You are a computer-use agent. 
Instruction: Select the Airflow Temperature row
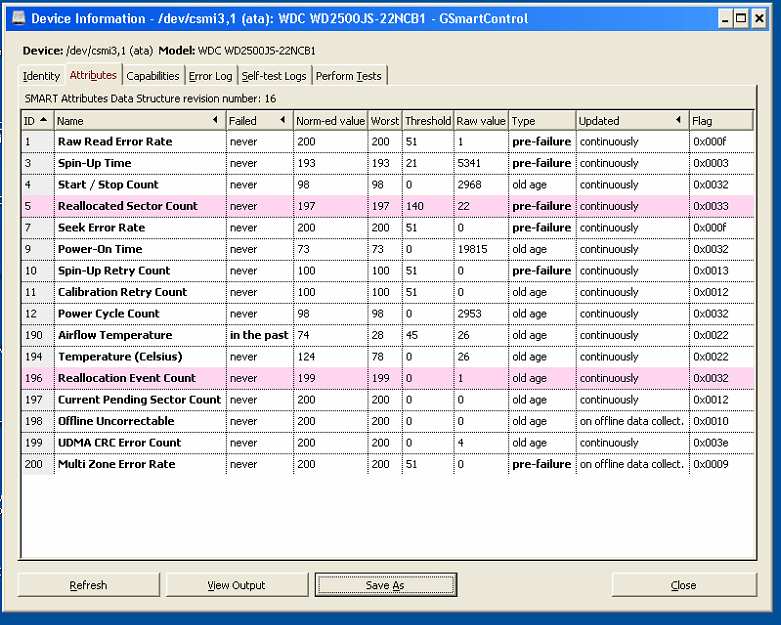point(388,335)
